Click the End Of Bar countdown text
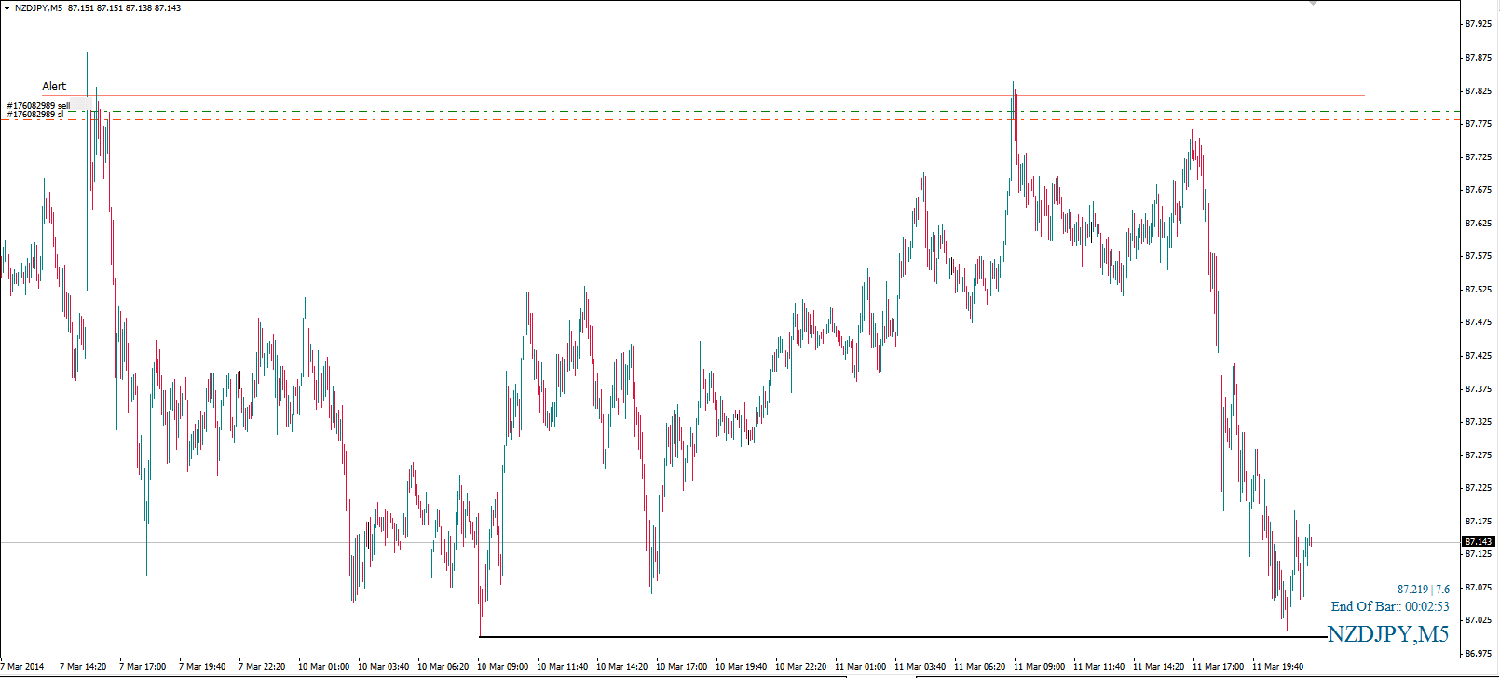 (x=1389, y=607)
